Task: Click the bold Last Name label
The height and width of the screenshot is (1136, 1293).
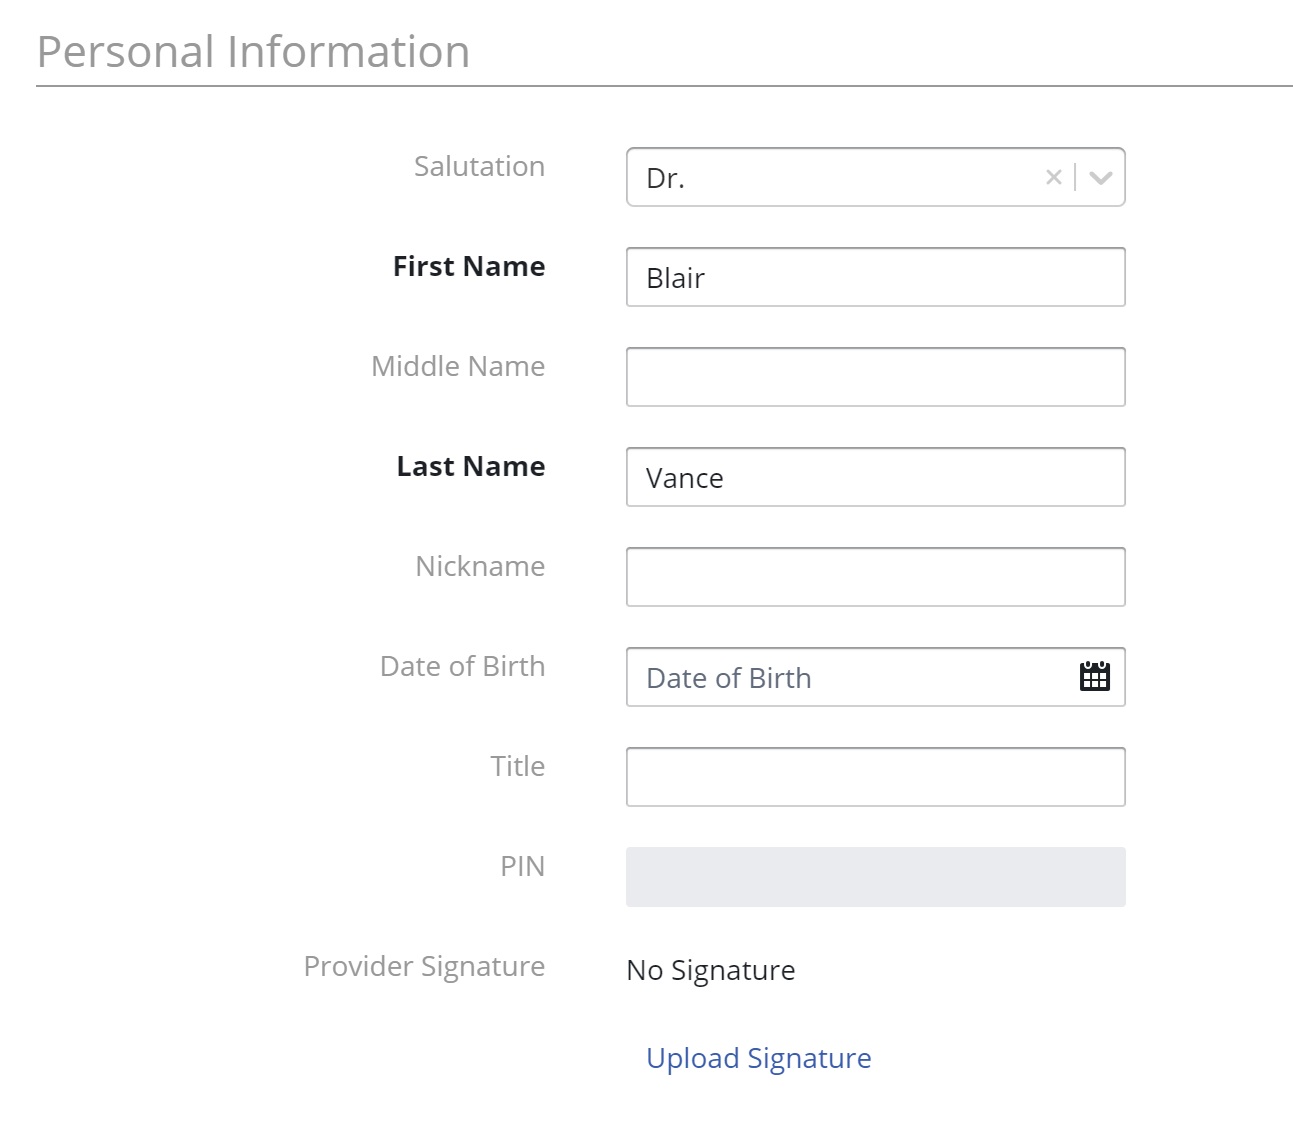Action: tap(471, 466)
